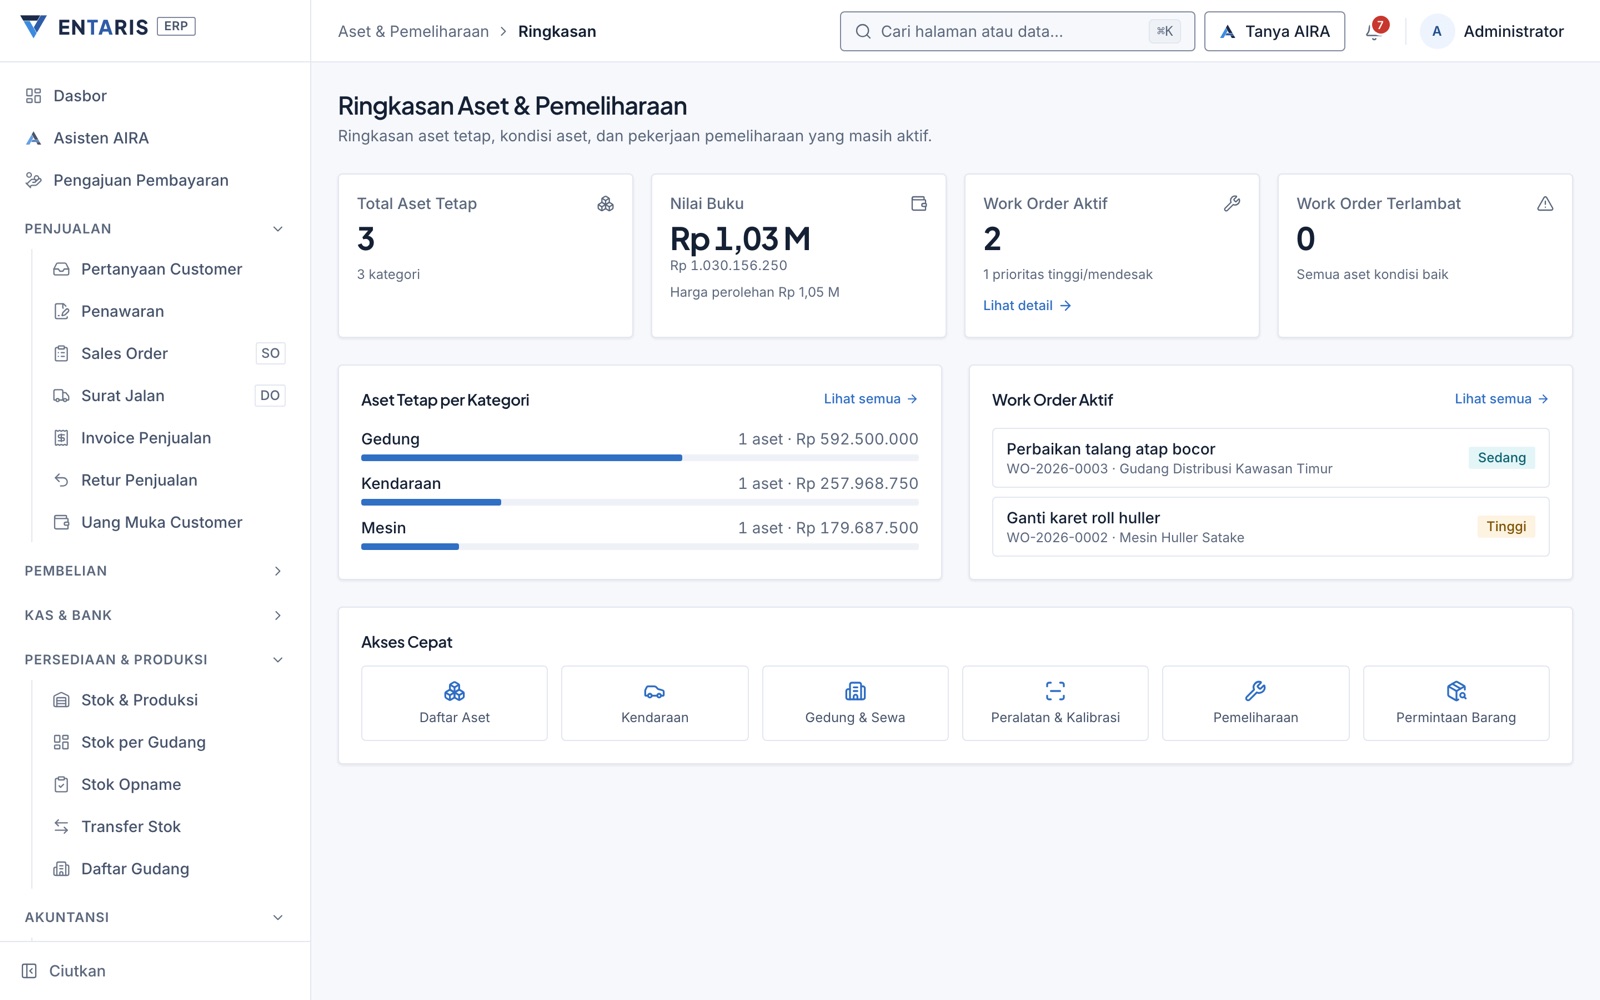Open Pemeliharaan quick access tile
The width and height of the screenshot is (1600, 1000).
coord(1256,703)
